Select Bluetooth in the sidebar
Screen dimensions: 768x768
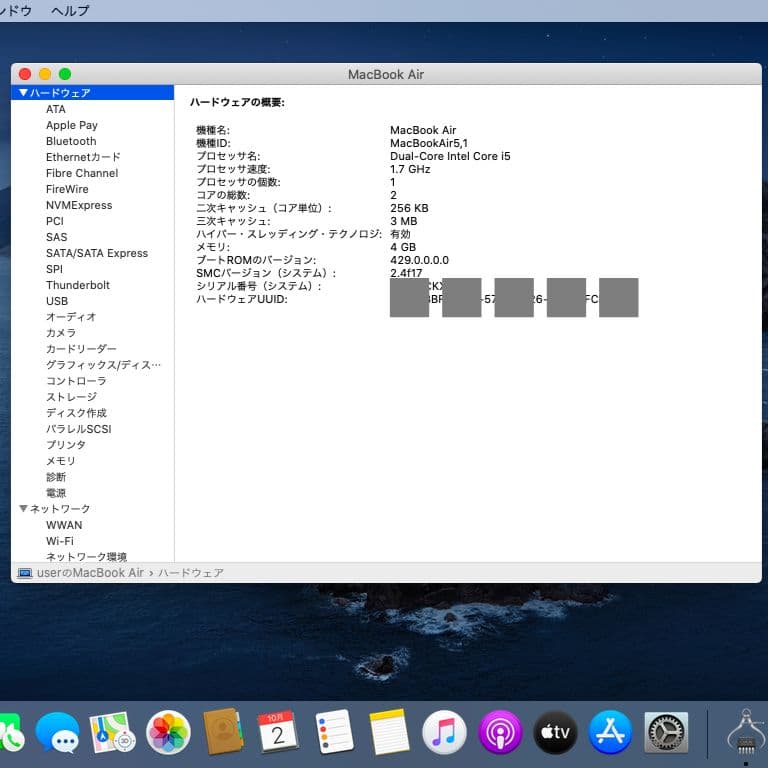(x=71, y=141)
